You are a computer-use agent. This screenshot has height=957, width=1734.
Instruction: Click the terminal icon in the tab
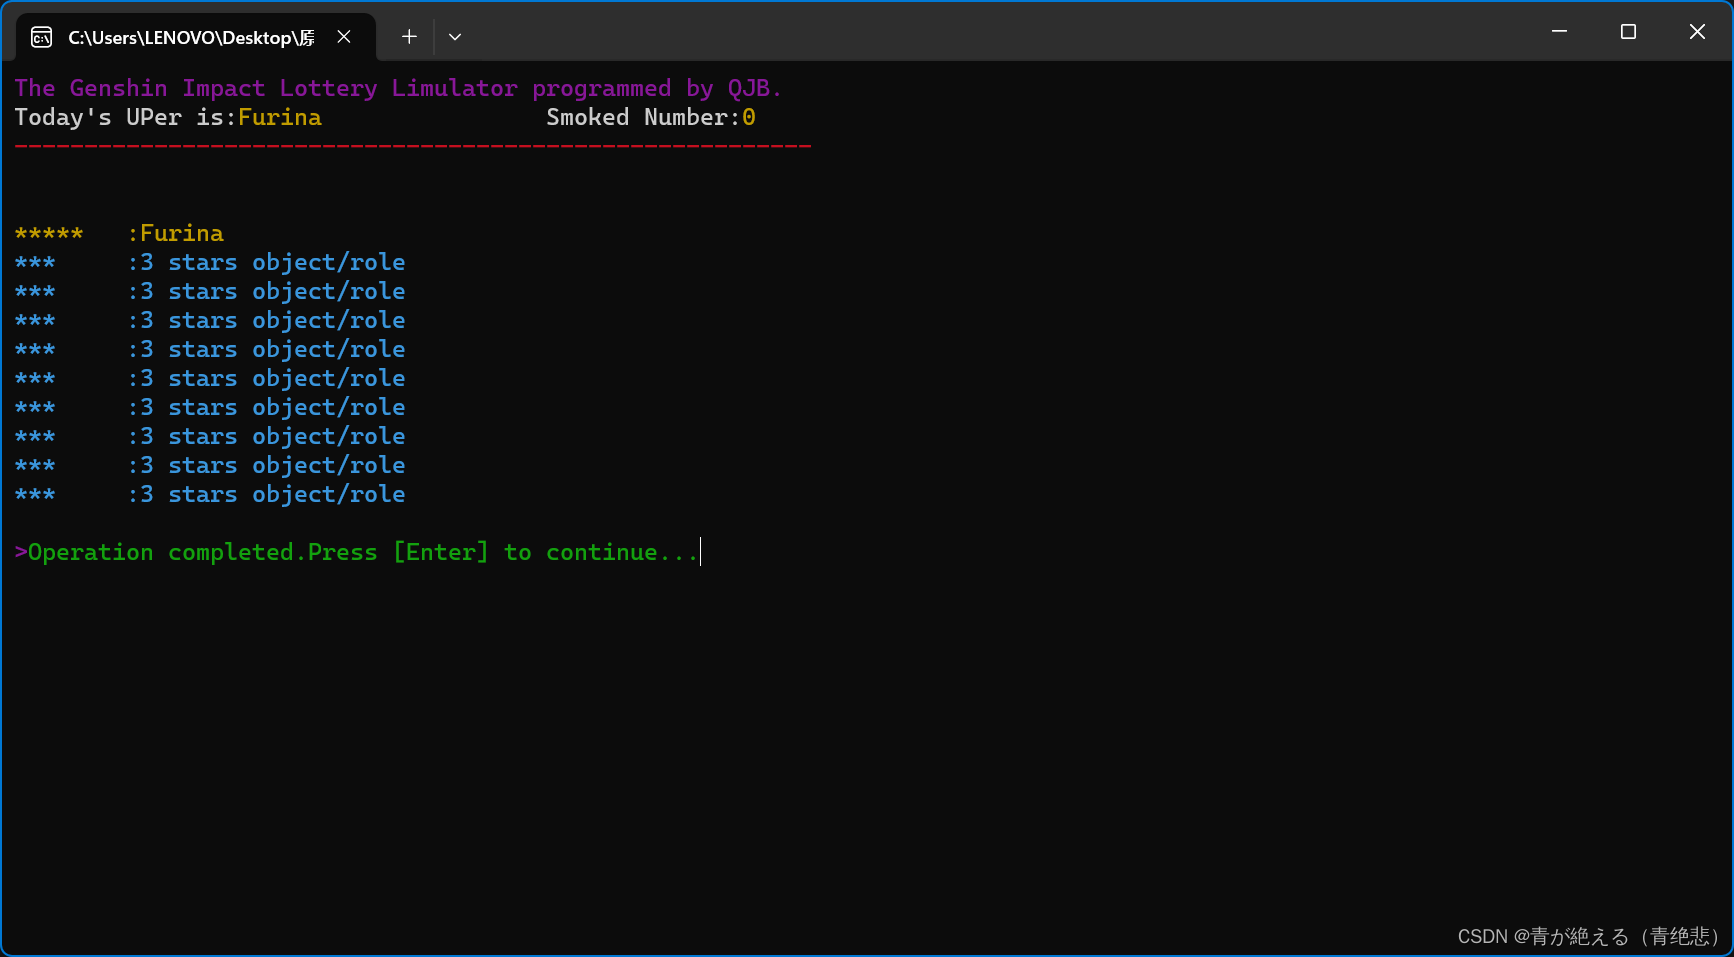click(x=42, y=37)
